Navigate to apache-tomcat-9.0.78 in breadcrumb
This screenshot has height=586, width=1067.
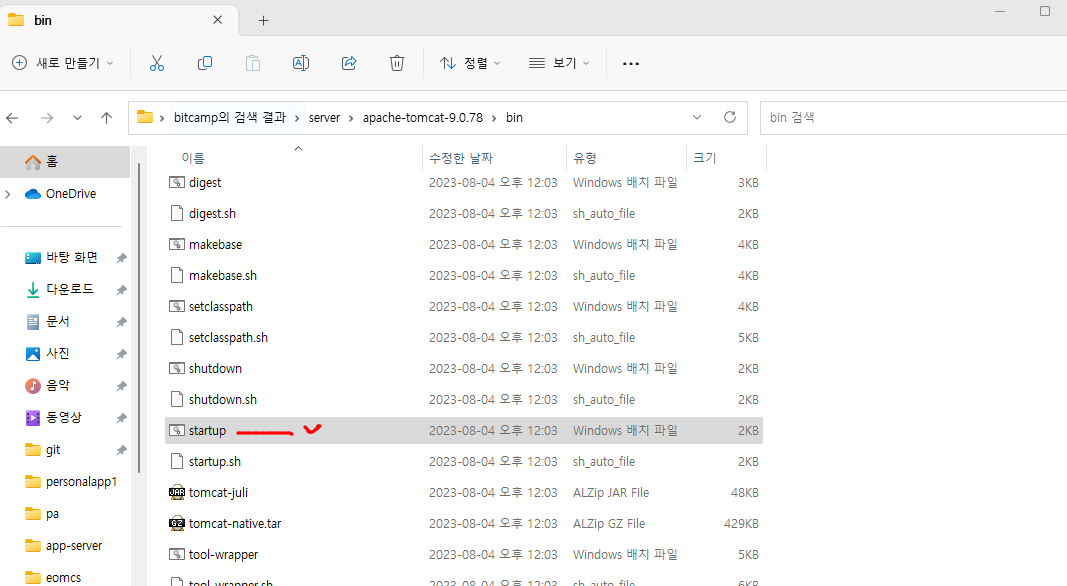(423, 118)
